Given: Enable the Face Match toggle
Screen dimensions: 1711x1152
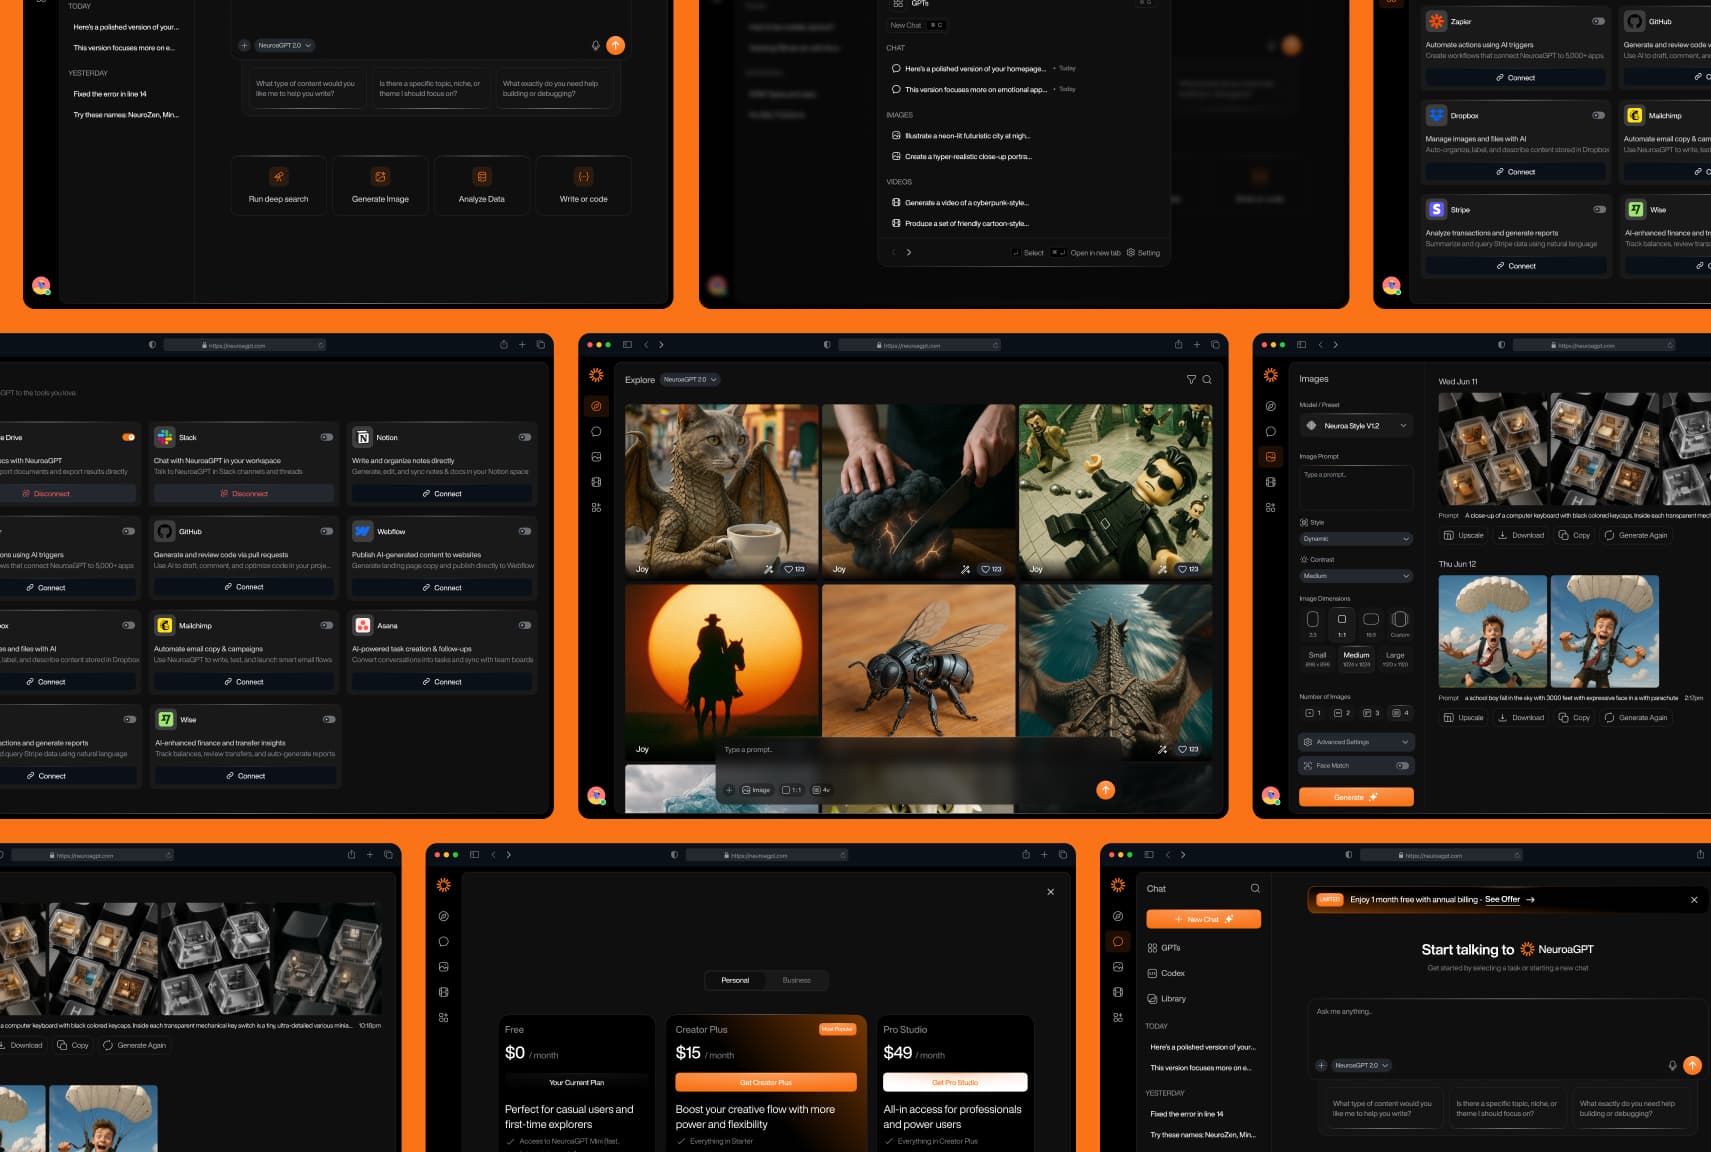Looking at the screenshot, I should [1402, 766].
